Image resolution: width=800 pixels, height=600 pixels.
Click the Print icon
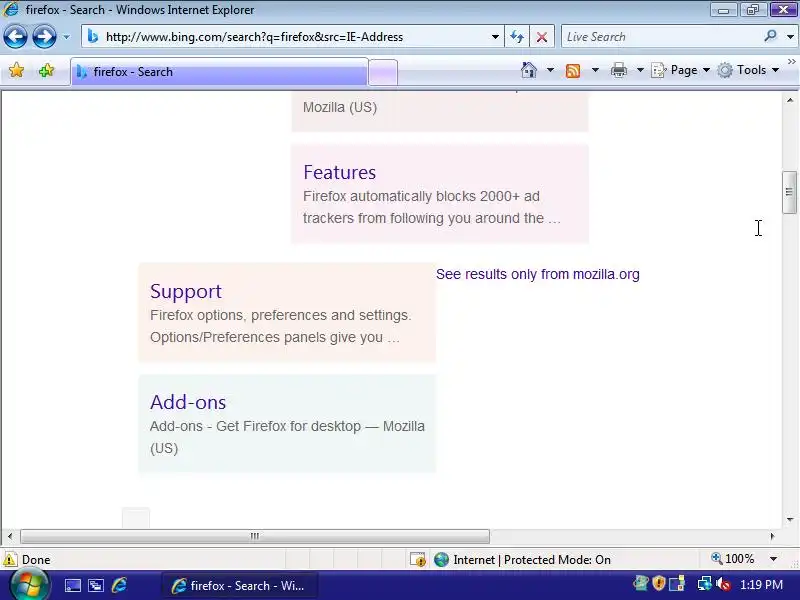click(x=618, y=70)
